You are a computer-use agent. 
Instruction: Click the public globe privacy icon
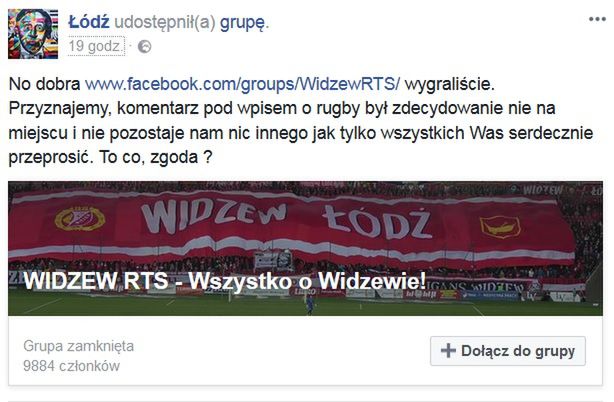144,47
